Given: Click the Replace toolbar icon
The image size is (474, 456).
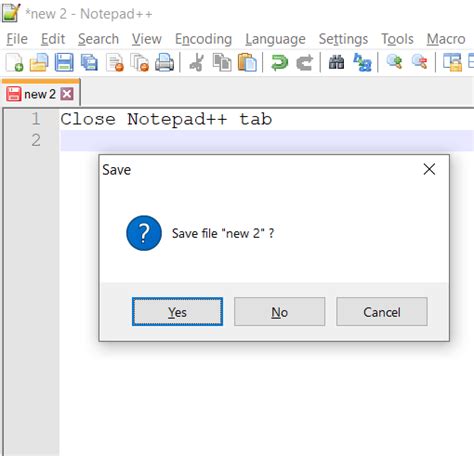Looking at the screenshot, I should tap(362, 63).
